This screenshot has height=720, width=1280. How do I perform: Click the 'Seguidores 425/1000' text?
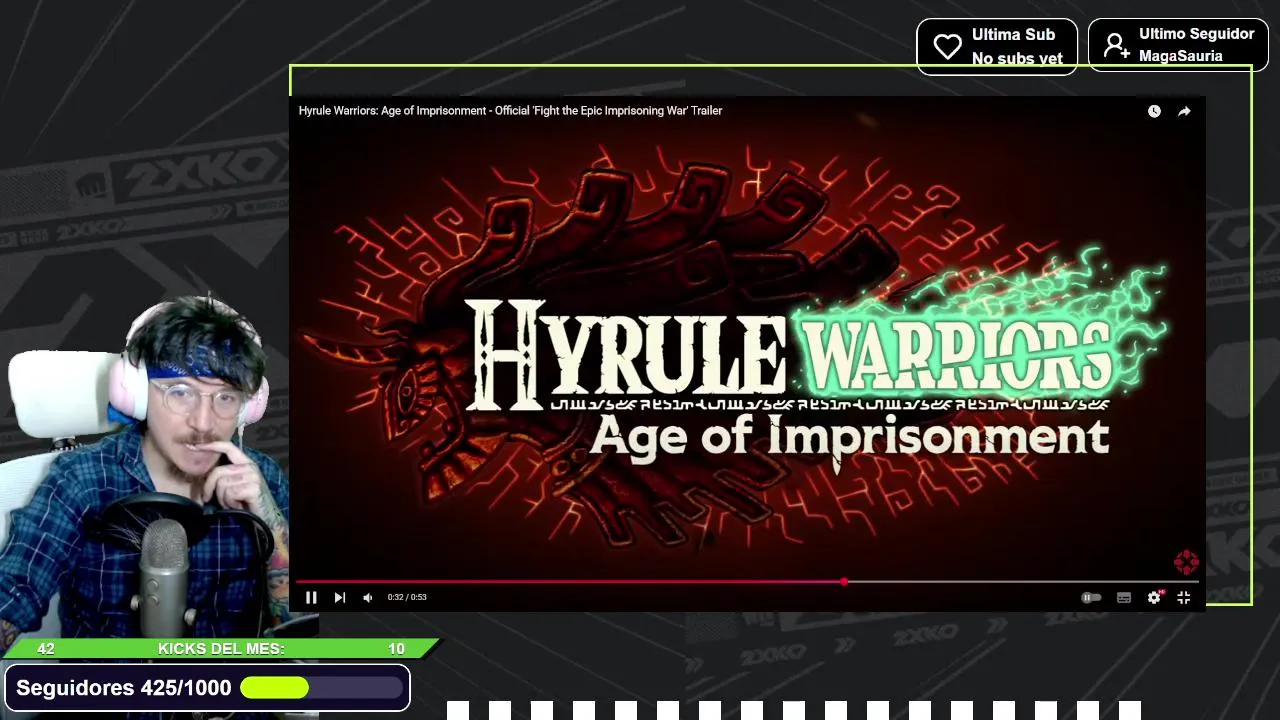click(x=124, y=688)
